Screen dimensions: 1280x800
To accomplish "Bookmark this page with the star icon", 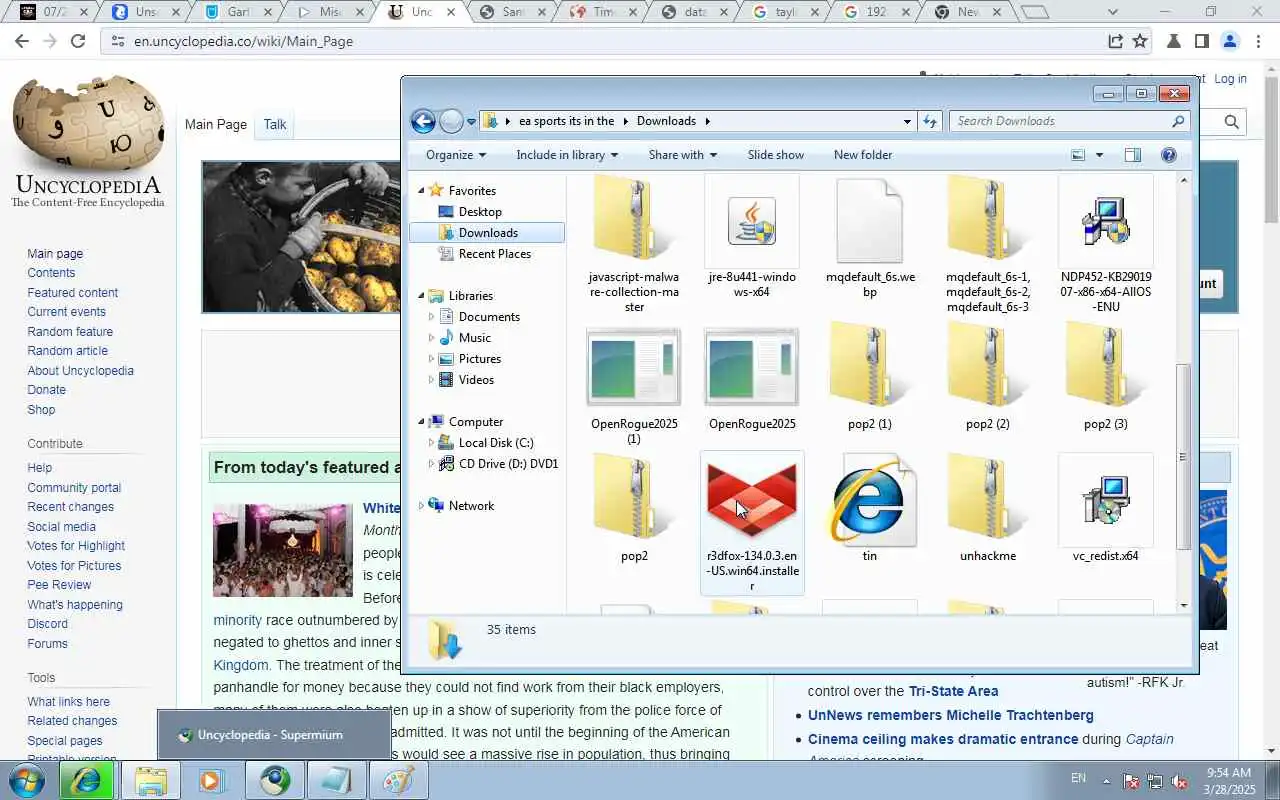I will point(1140,41).
